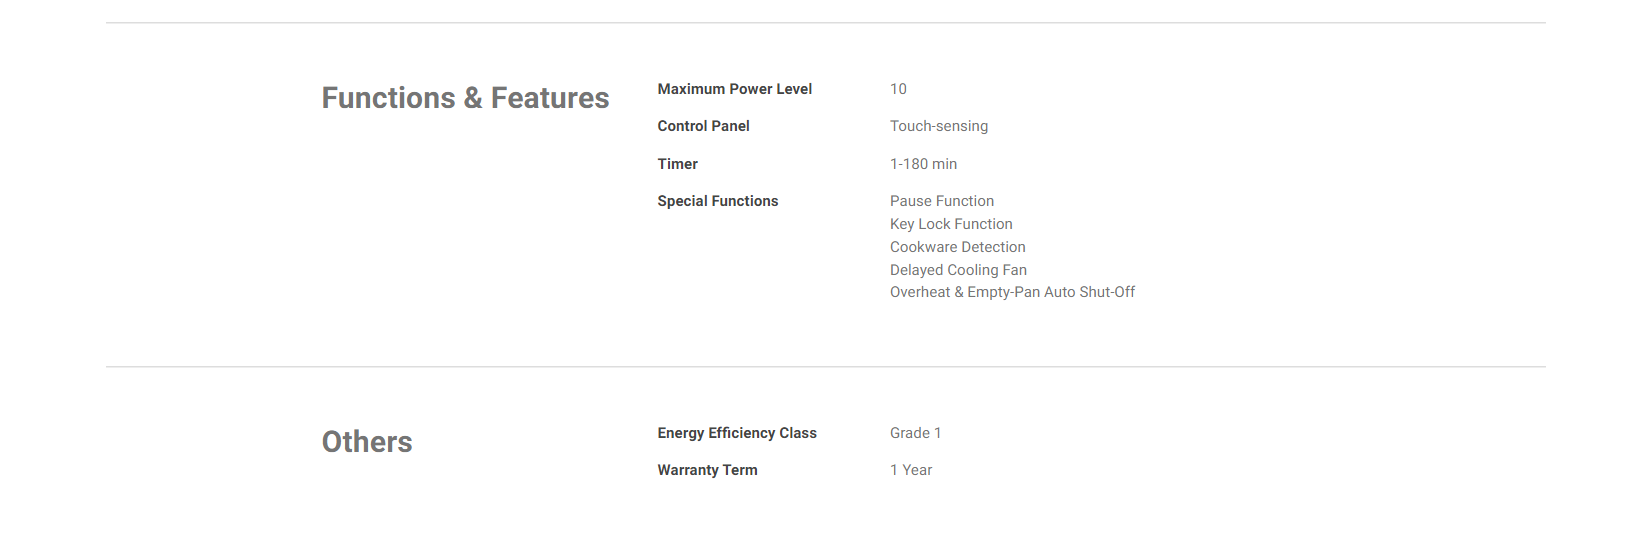Select the power level value 10
The height and width of the screenshot is (538, 1652).
[x=898, y=89]
